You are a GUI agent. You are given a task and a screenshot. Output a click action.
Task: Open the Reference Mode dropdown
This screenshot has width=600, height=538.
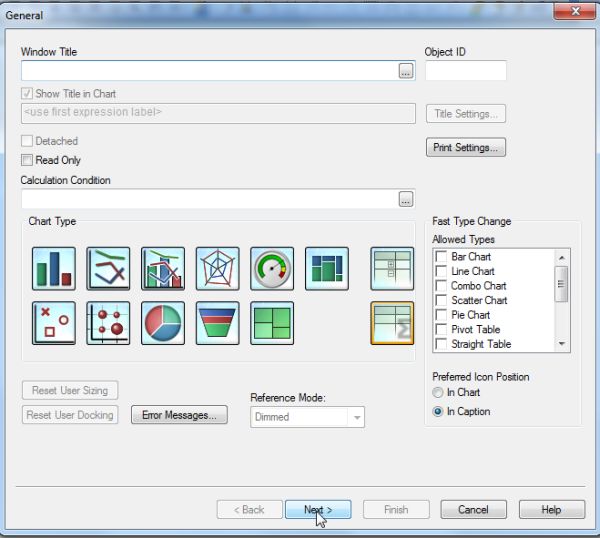[x=307, y=417]
